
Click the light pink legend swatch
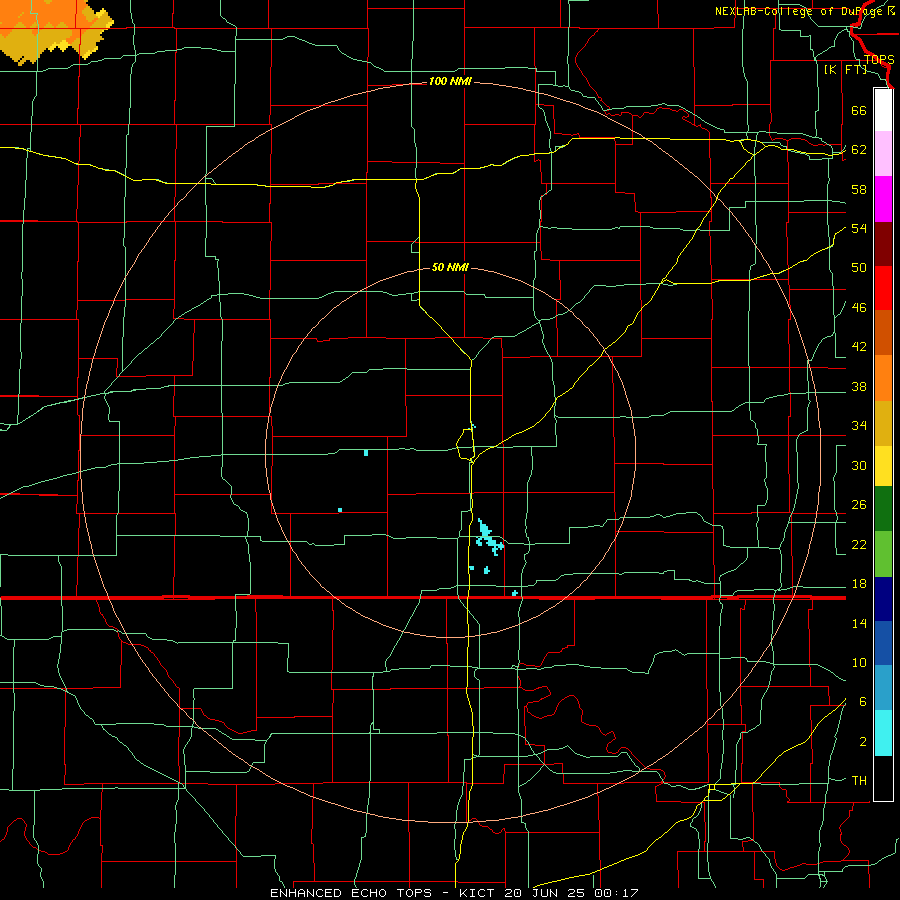point(883,154)
